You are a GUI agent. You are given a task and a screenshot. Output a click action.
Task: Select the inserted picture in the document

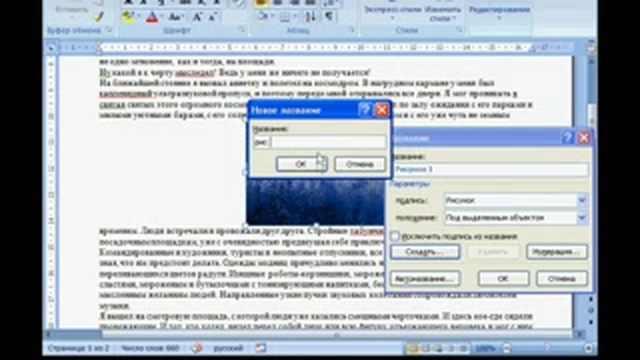pos(315,202)
